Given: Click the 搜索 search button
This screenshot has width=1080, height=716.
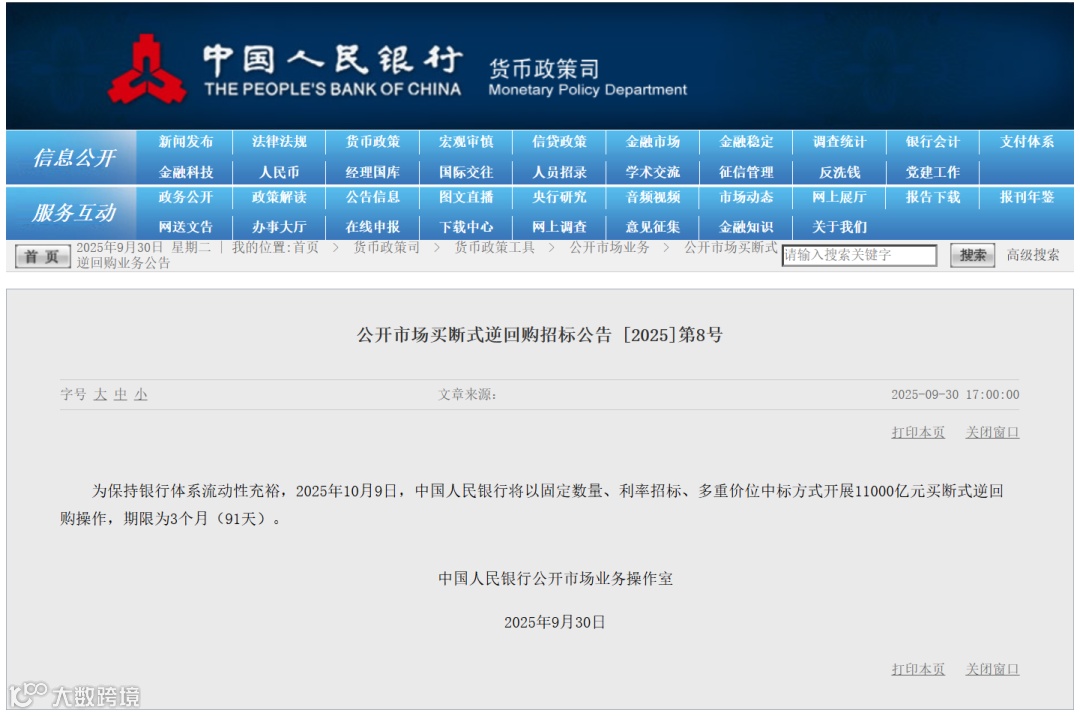Looking at the screenshot, I should pos(973,255).
